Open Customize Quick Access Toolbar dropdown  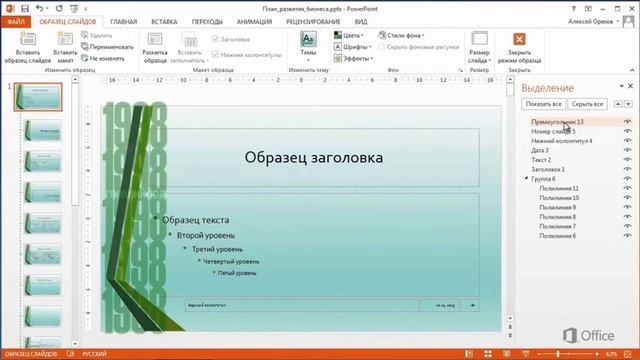tap(86, 9)
